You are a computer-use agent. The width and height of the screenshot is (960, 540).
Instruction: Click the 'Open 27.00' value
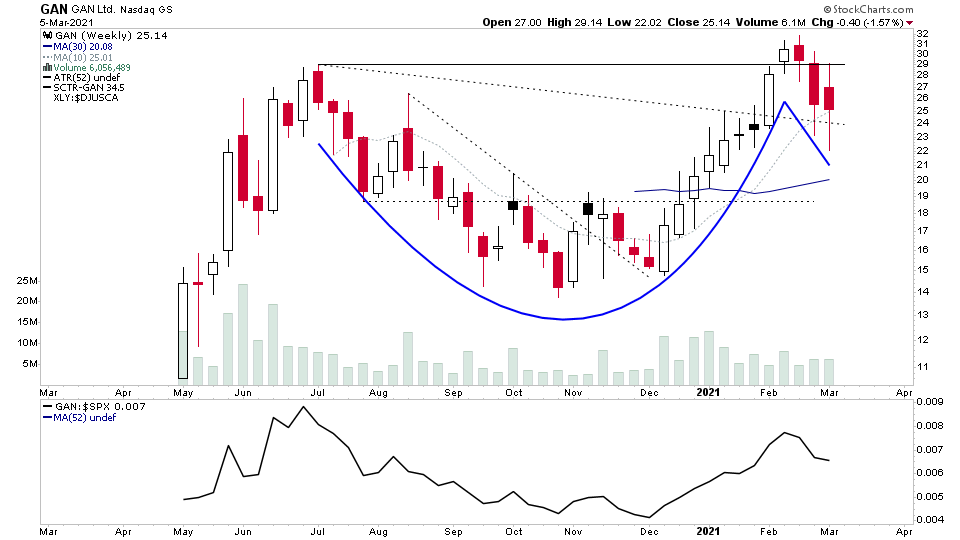click(x=512, y=22)
